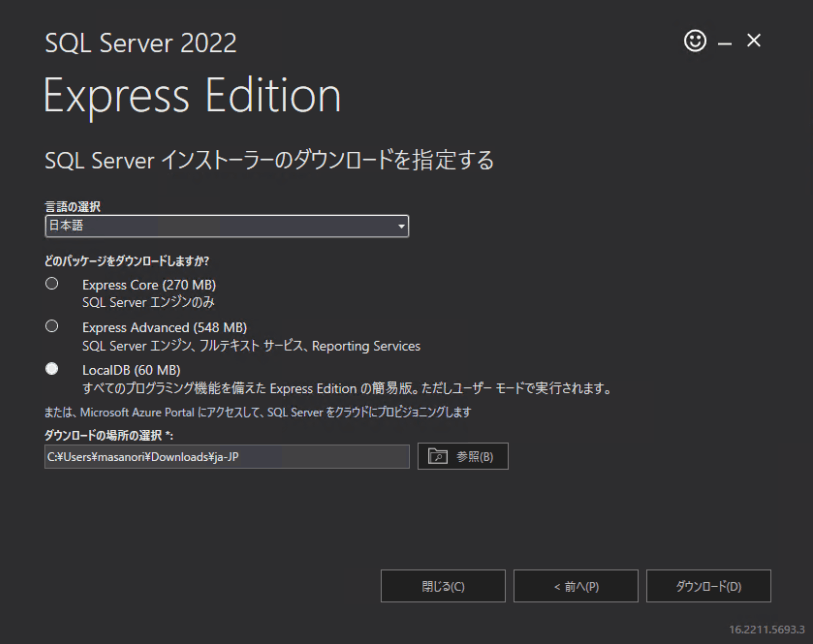
Task: Click the < 前へ(P) button
Action: [x=576, y=586]
